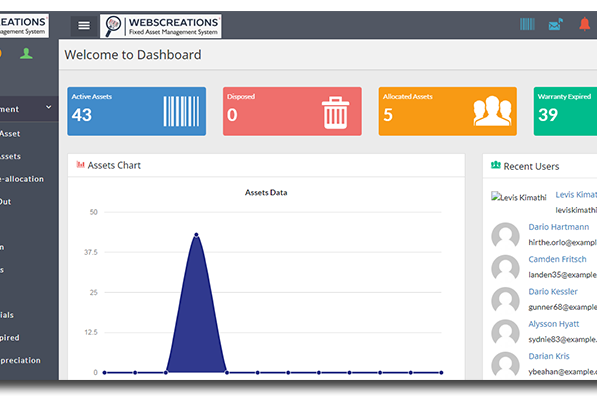The height and width of the screenshot is (398, 597).
Task: Select sidebar item ending in '-allocation'
Action: (22, 179)
